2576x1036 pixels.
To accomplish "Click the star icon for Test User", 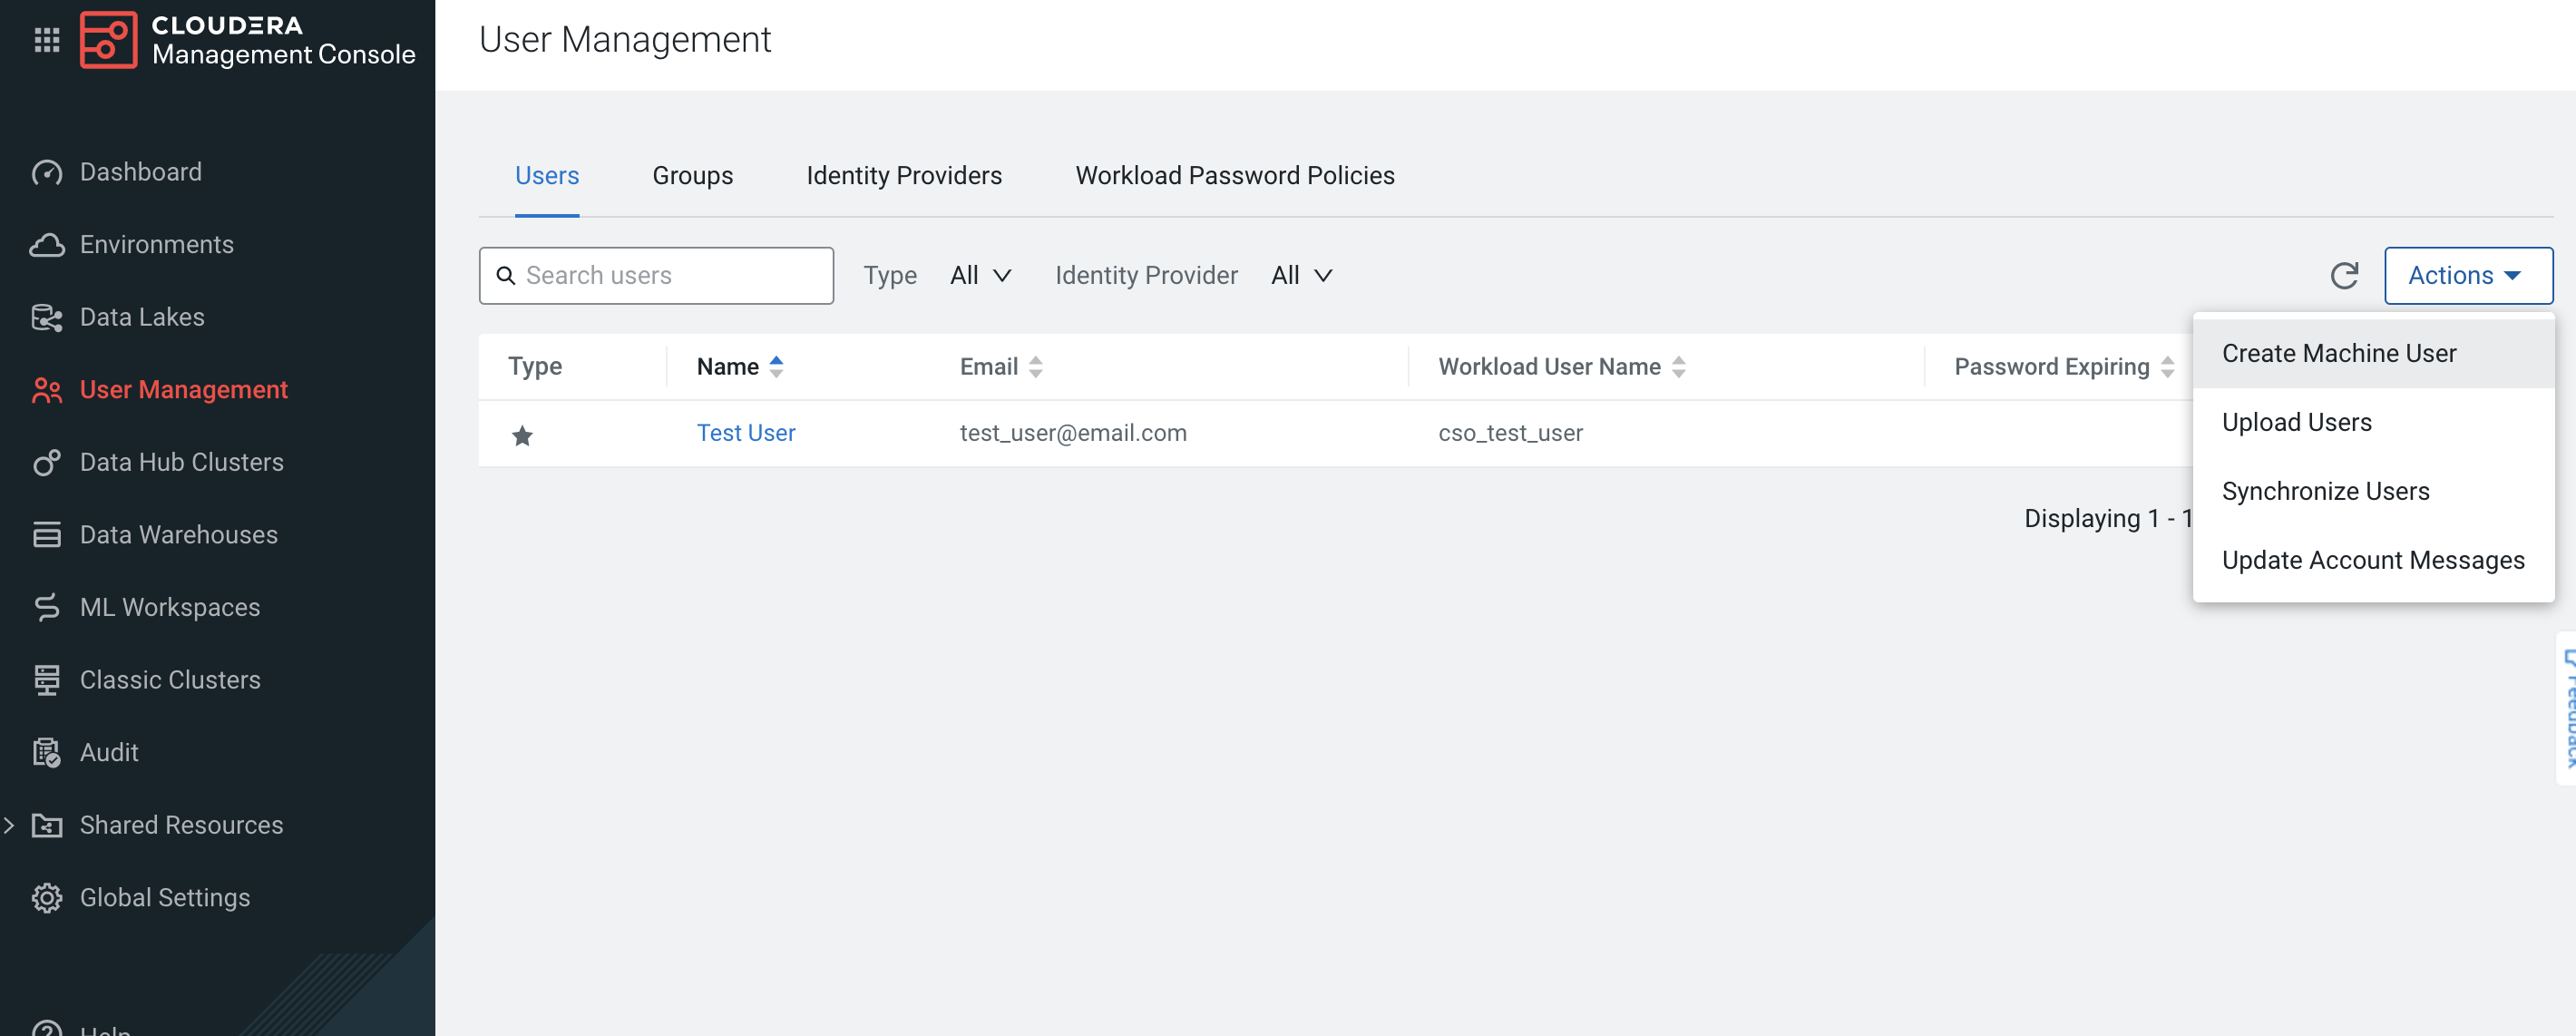I will click(522, 435).
